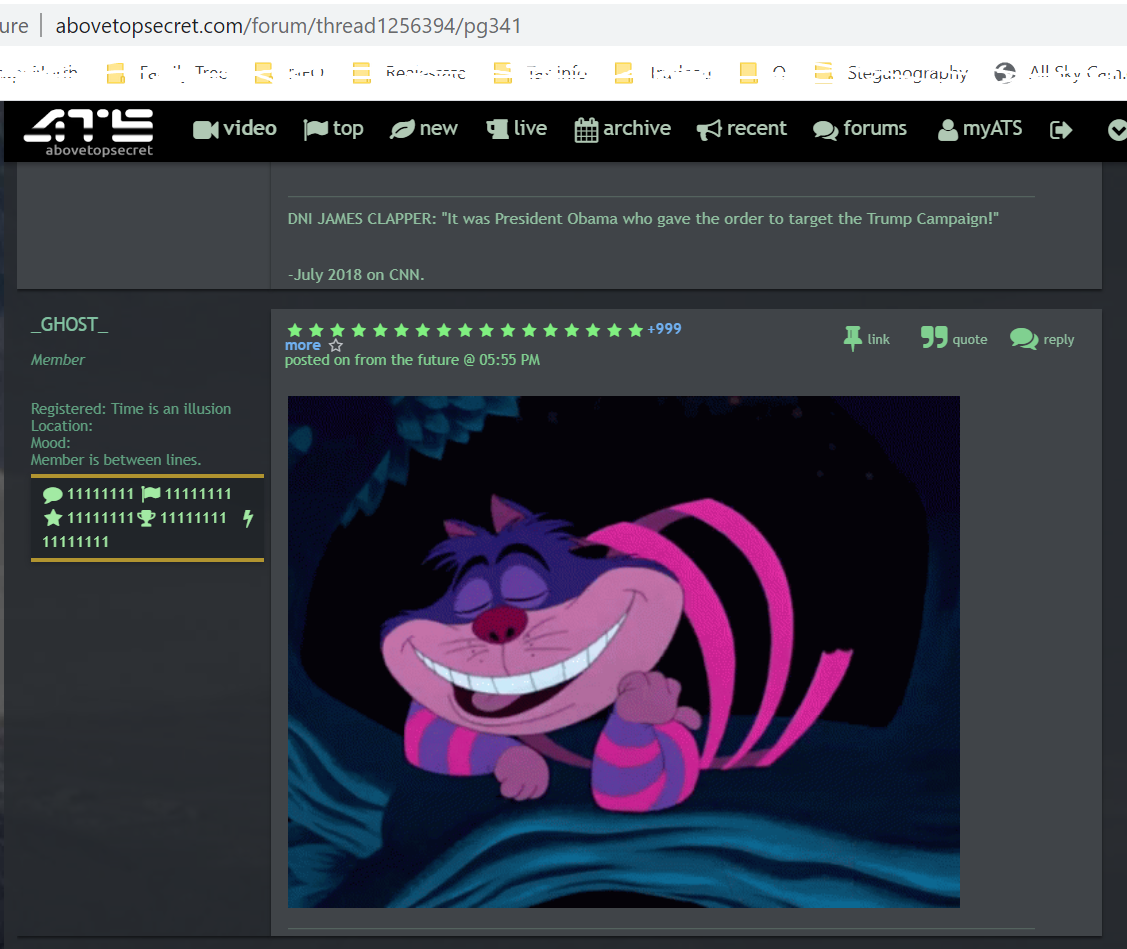The image size is (1127, 949).
Task: Quote _GHOST_'s post
Action: click(954, 338)
